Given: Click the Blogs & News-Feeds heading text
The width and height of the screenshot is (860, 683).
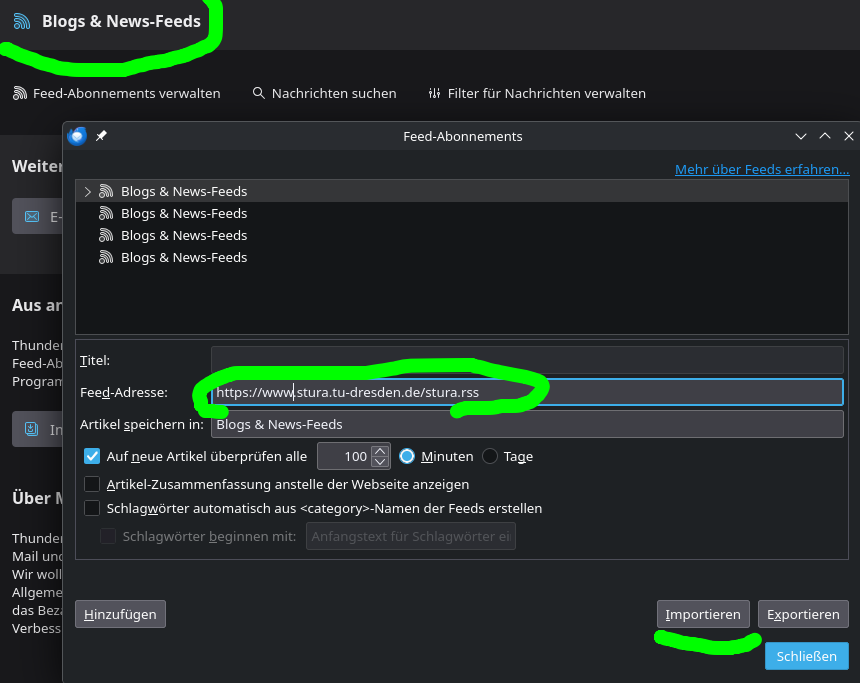Looking at the screenshot, I should click(121, 21).
